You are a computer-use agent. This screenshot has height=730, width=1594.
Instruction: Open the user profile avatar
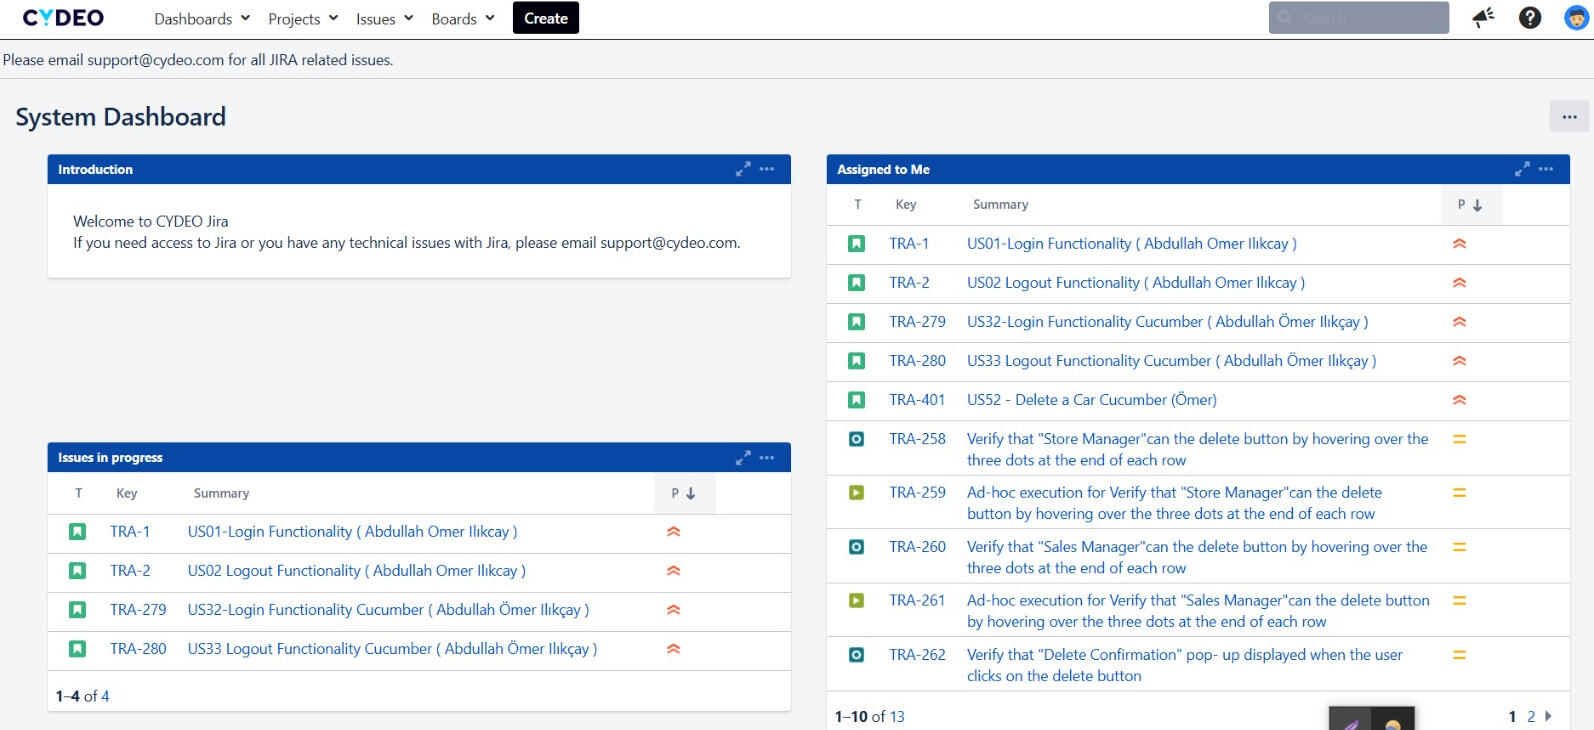(1577, 17)
